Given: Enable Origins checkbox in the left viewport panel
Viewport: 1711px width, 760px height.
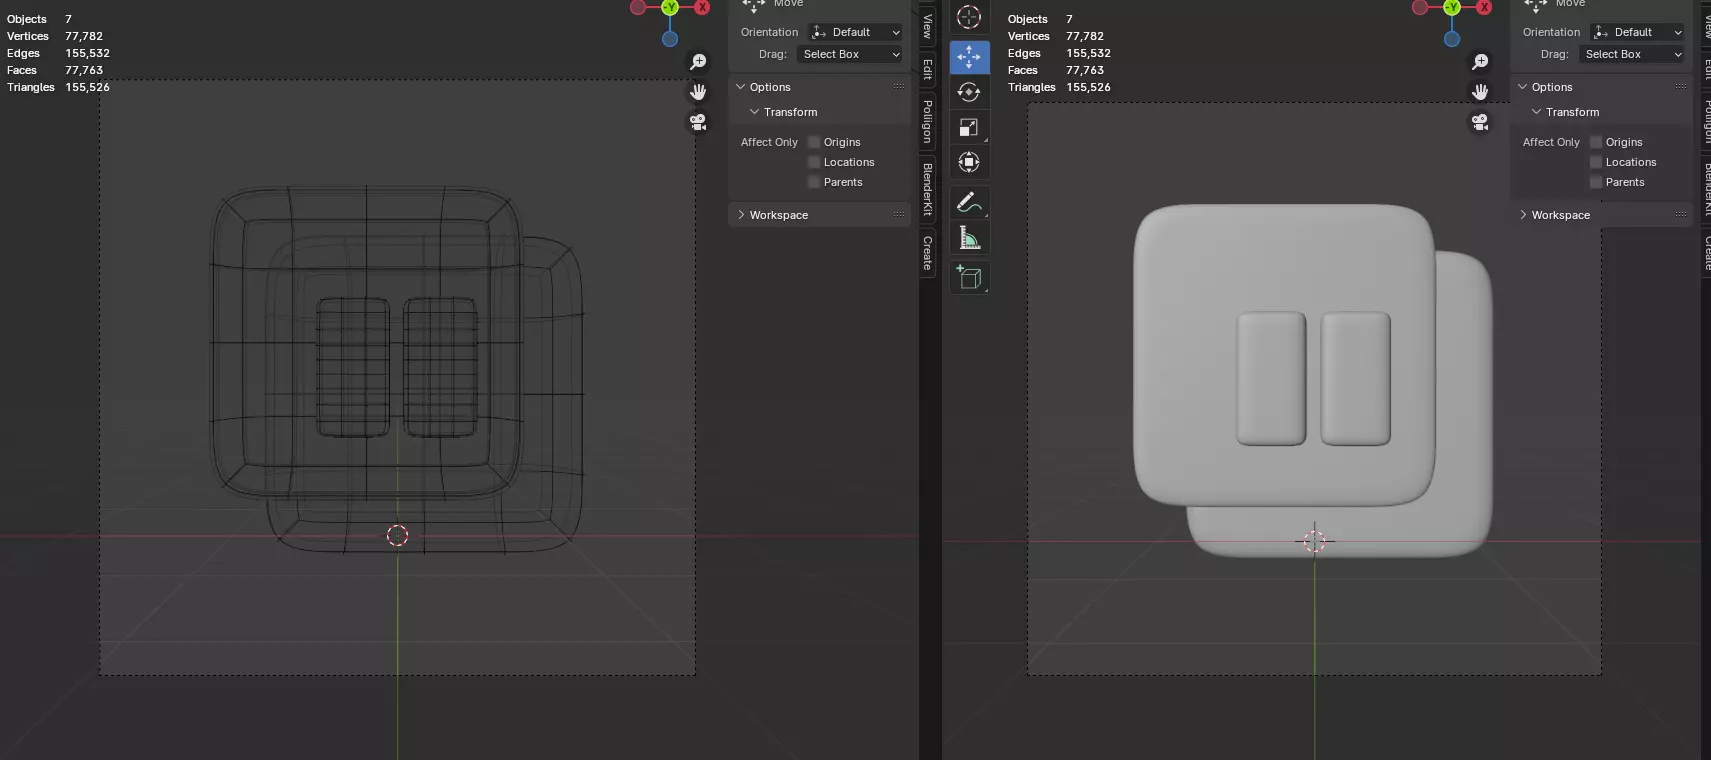Looking at the screenshot, I should (x=814, y=142).
